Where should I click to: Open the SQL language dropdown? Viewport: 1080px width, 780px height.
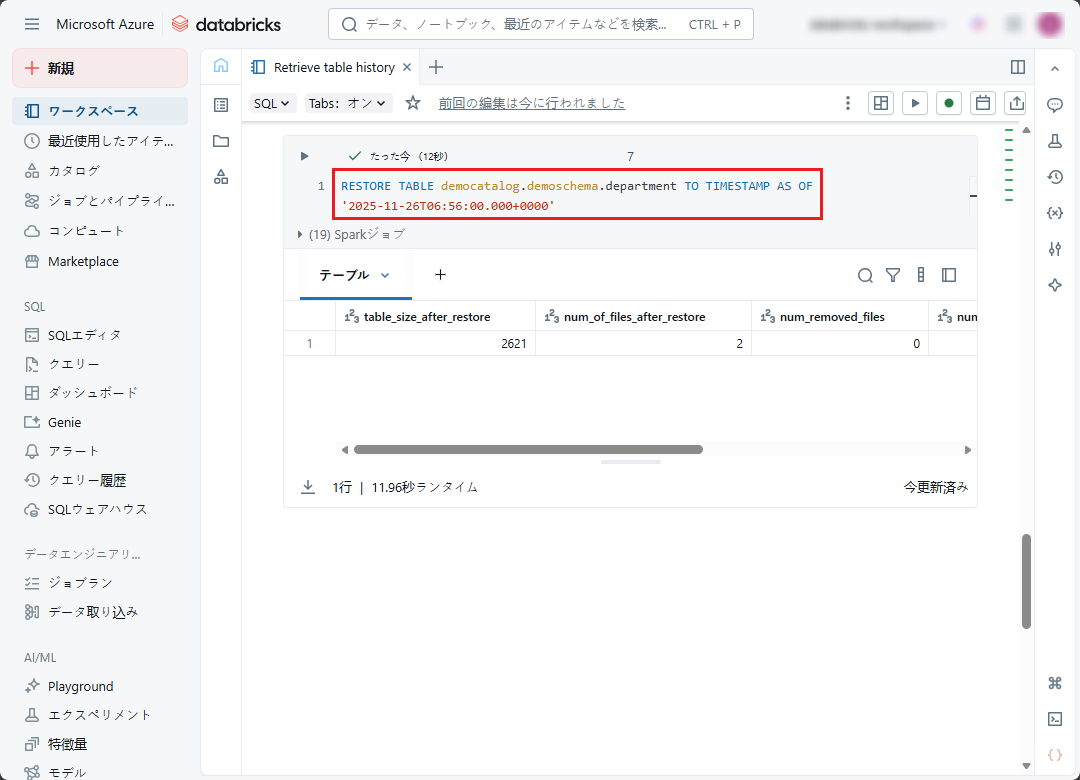272,103
